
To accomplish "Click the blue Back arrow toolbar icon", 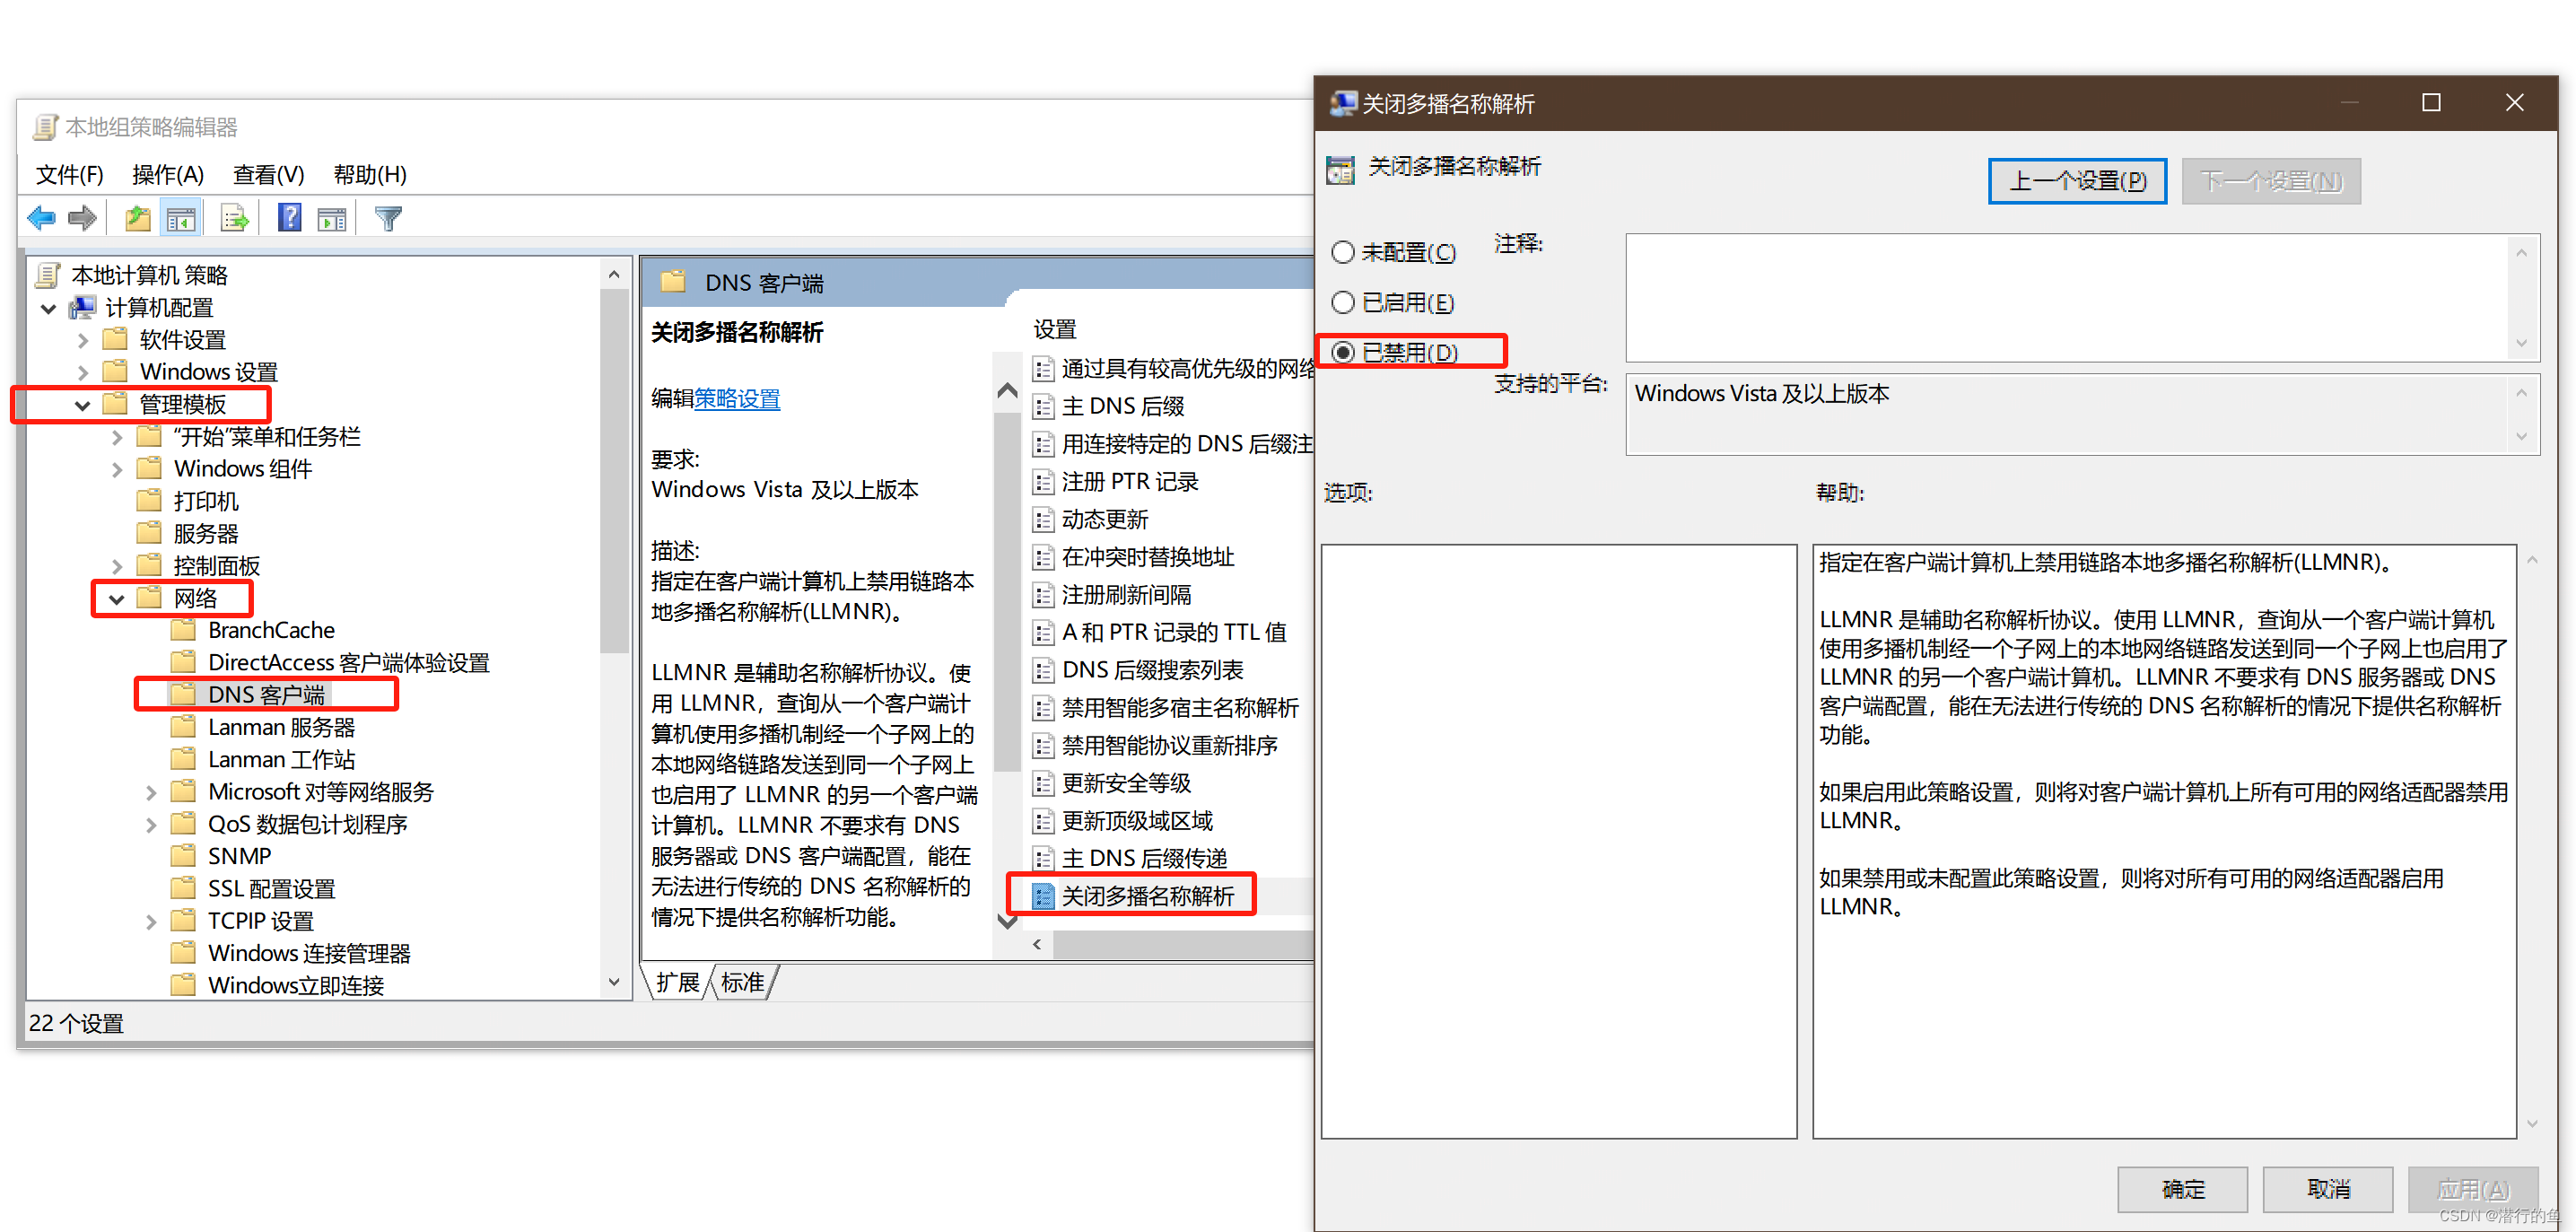I will [42, 218].
